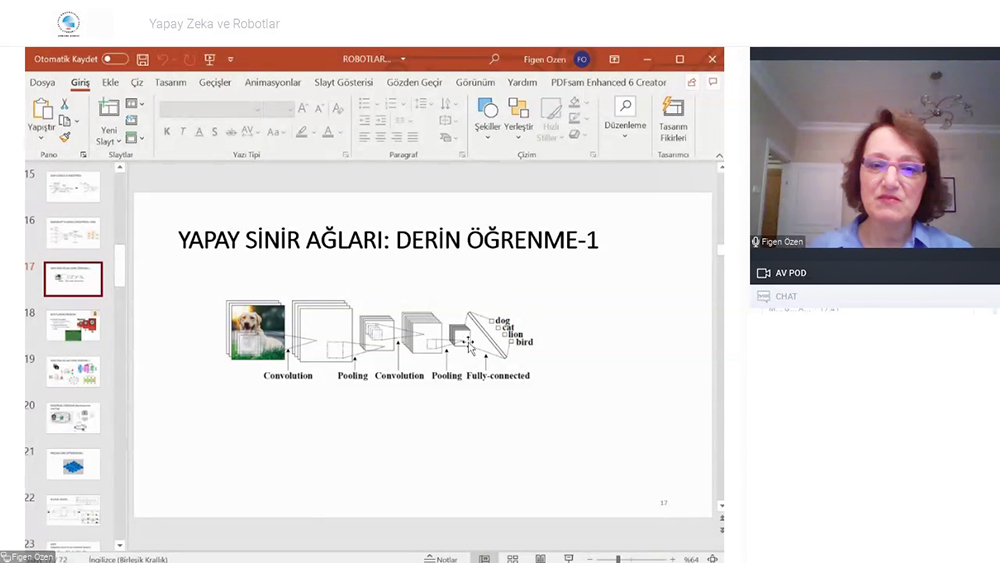Toggle strikethrough button

pos(231,132)
